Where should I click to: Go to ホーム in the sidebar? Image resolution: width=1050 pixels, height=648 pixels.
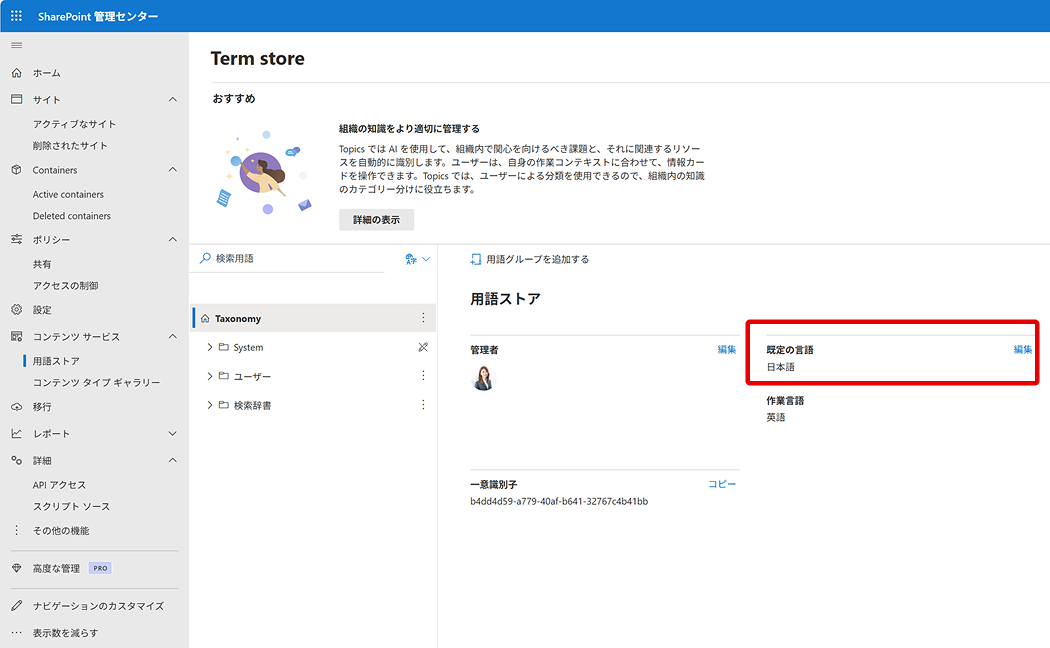pos(46,73)
